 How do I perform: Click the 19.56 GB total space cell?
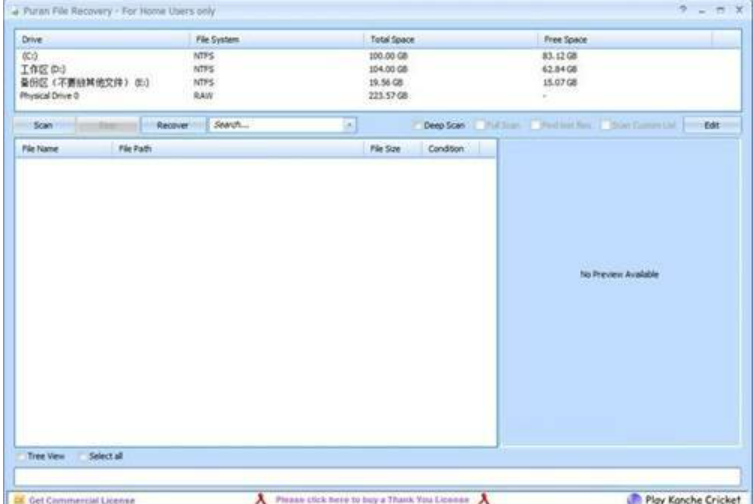pyautogui.click(x=386, y=83)
